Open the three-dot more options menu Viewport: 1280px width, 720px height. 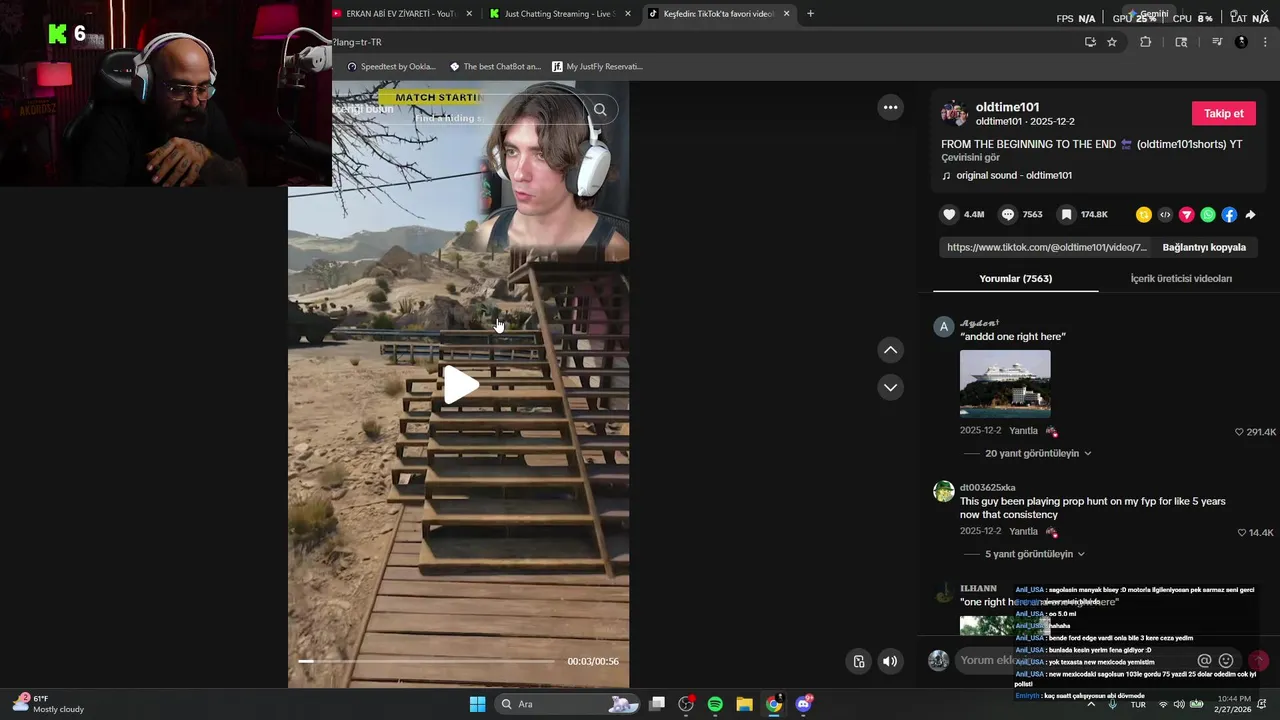point(890,107)
